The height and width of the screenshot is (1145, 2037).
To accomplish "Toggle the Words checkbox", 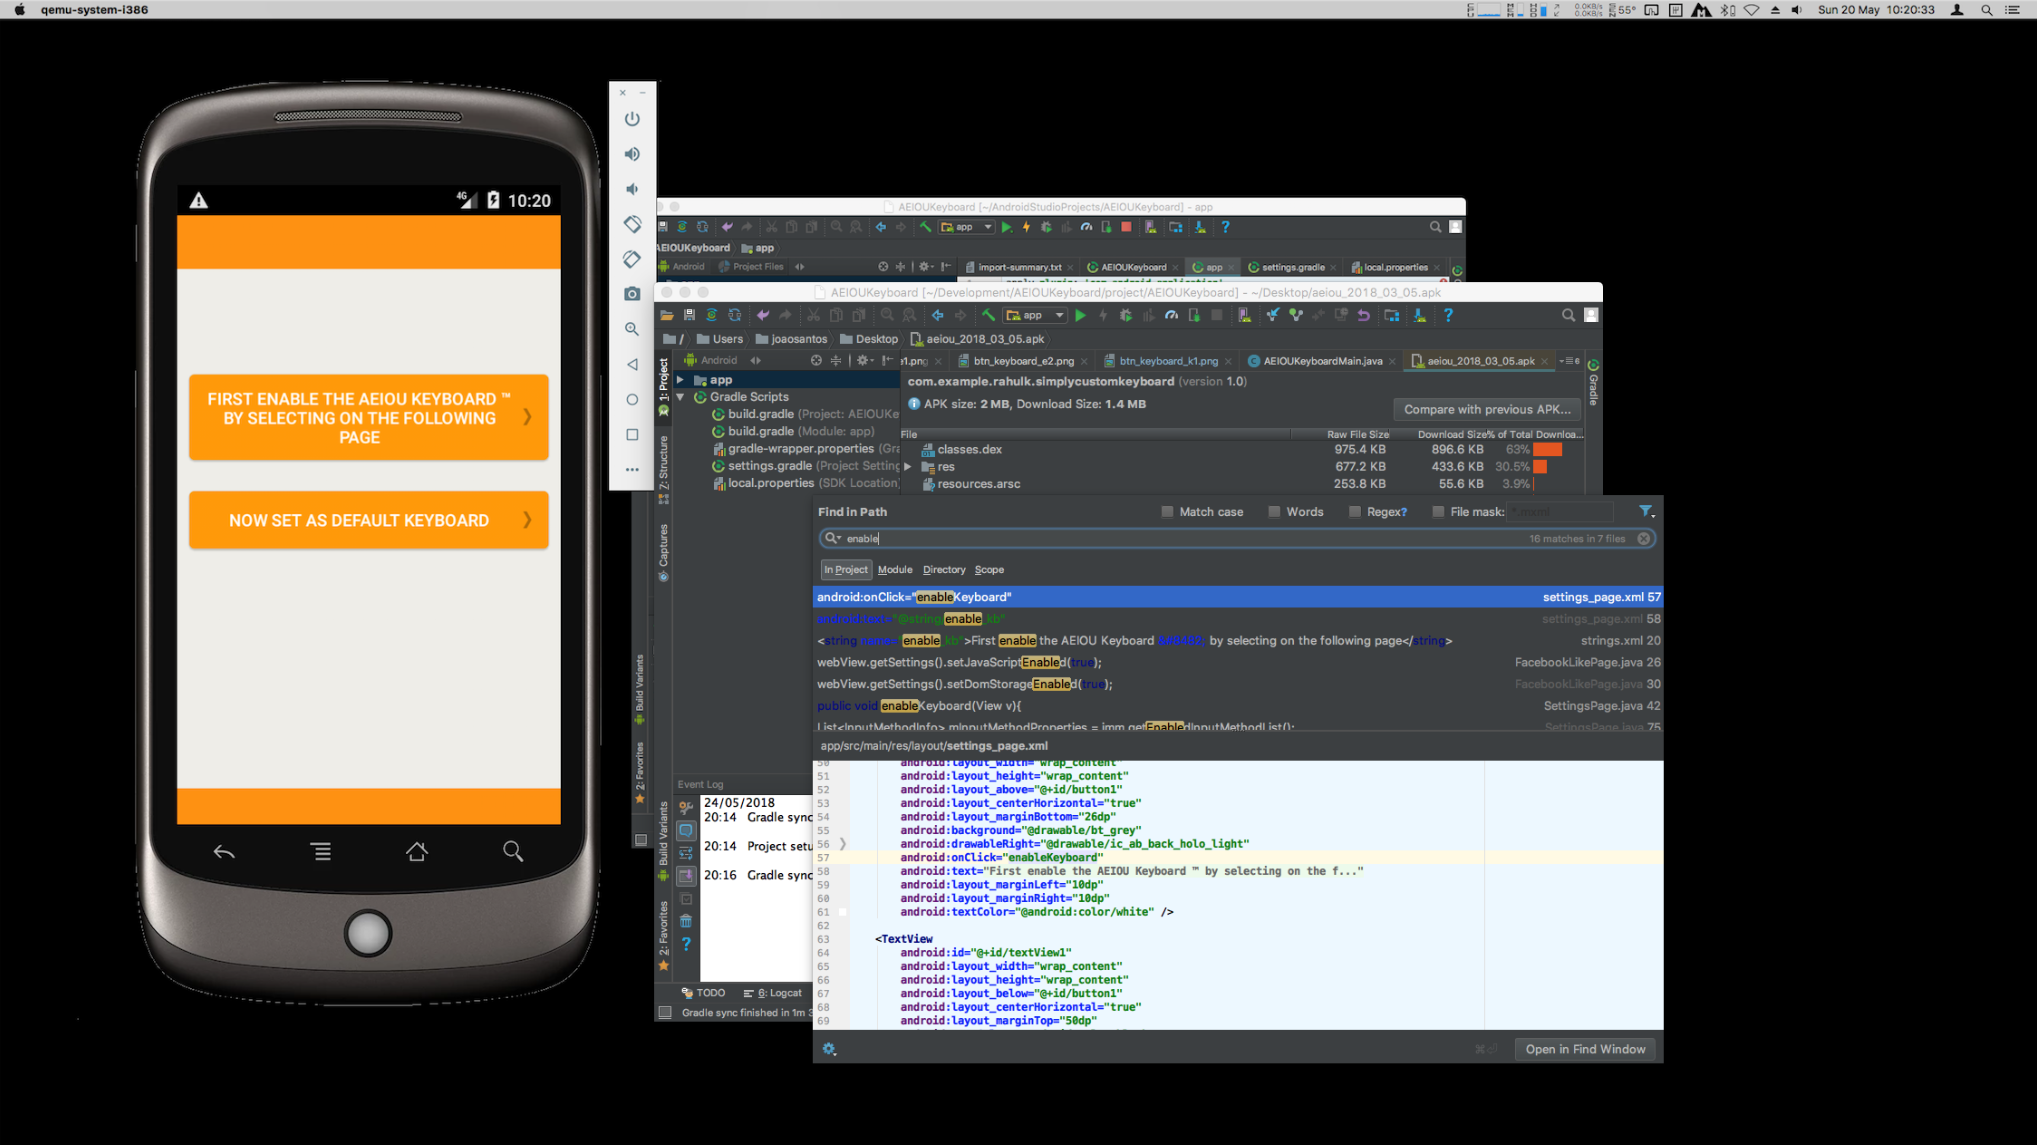I will click(x=1274, y=511).
